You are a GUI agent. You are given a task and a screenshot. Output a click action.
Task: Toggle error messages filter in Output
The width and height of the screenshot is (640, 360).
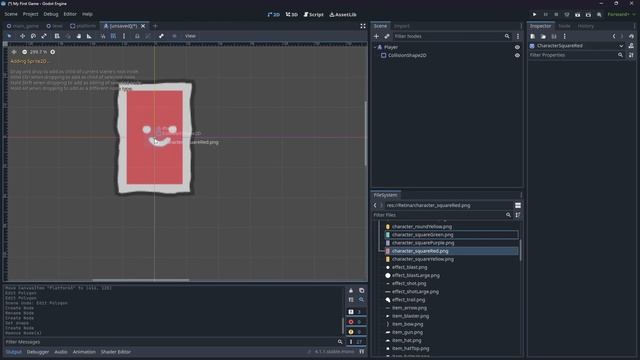356,322
